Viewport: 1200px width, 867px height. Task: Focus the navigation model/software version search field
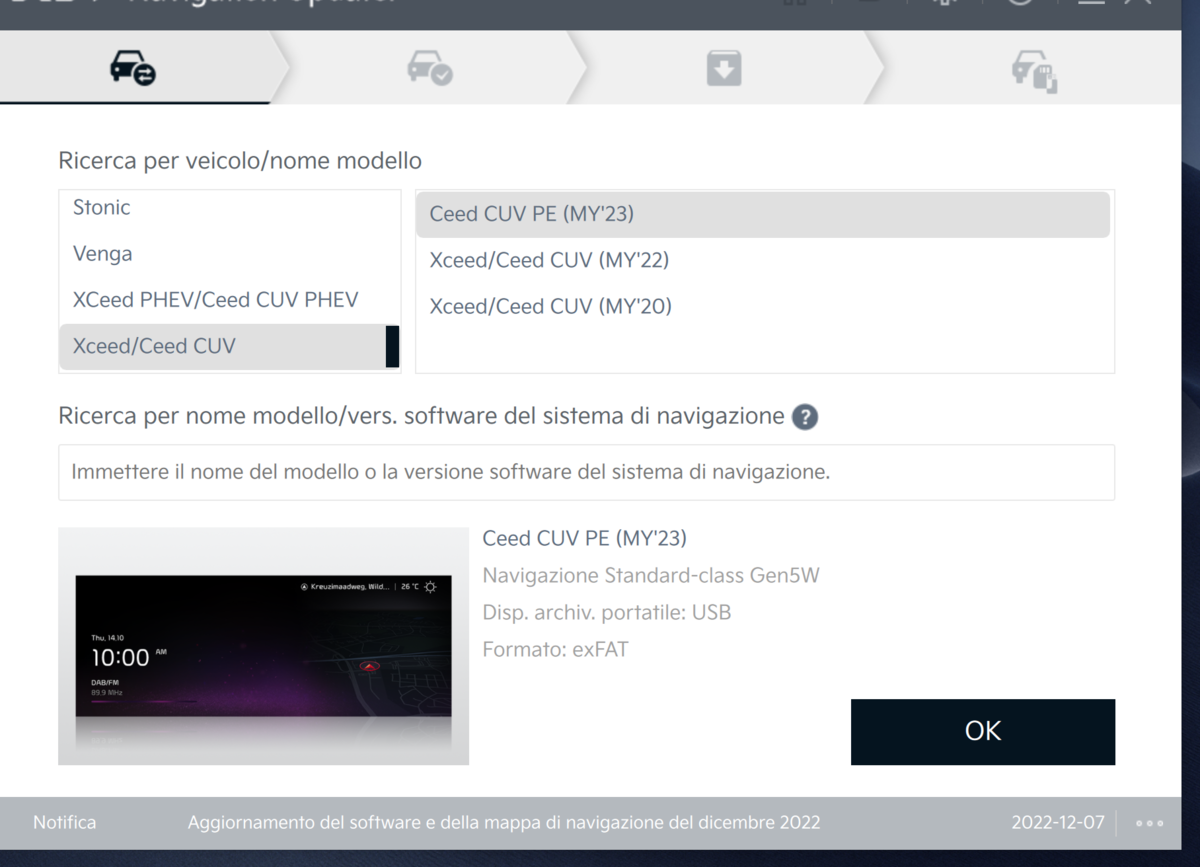(586, 472)
